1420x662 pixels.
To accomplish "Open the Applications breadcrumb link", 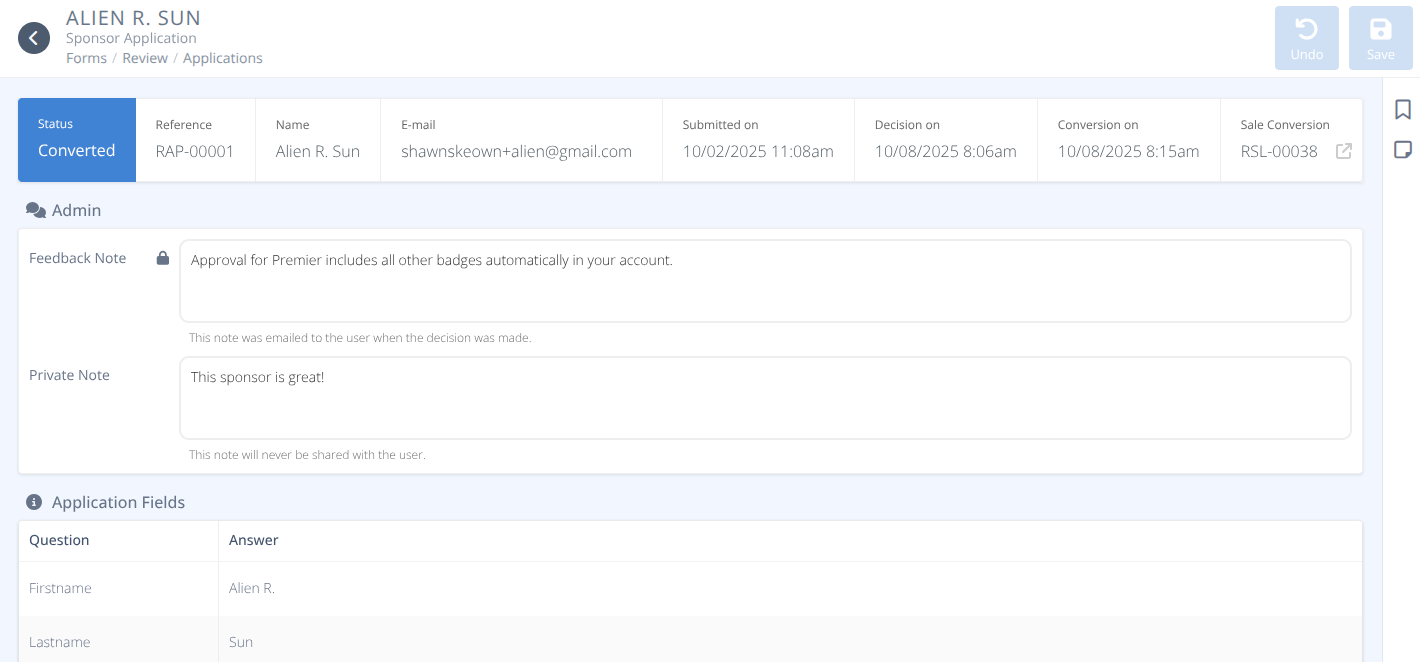I will tap(222, 58).
